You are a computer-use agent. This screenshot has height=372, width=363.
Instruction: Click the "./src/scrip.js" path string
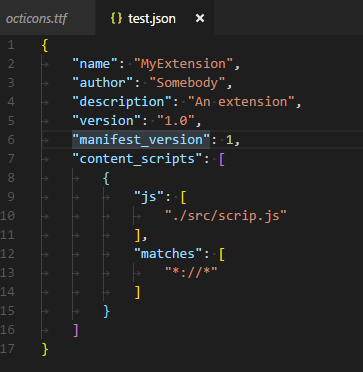tap(226, 216)
